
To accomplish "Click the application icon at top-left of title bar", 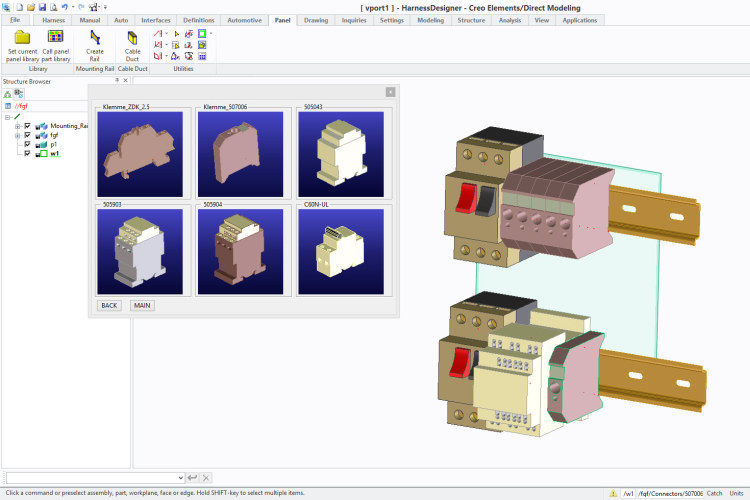I will click(6, 7).
